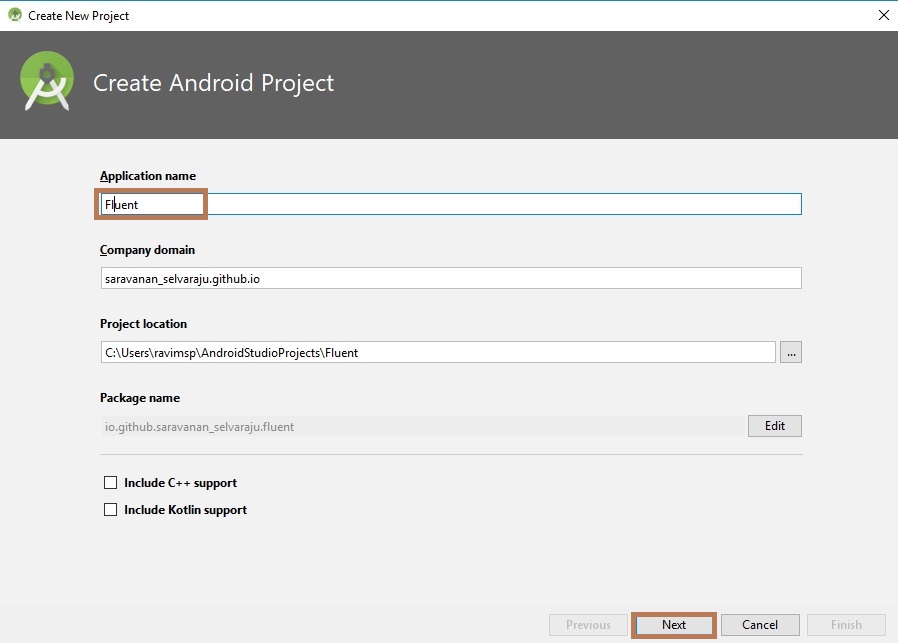Close the Create New Project window

(882, 15)
